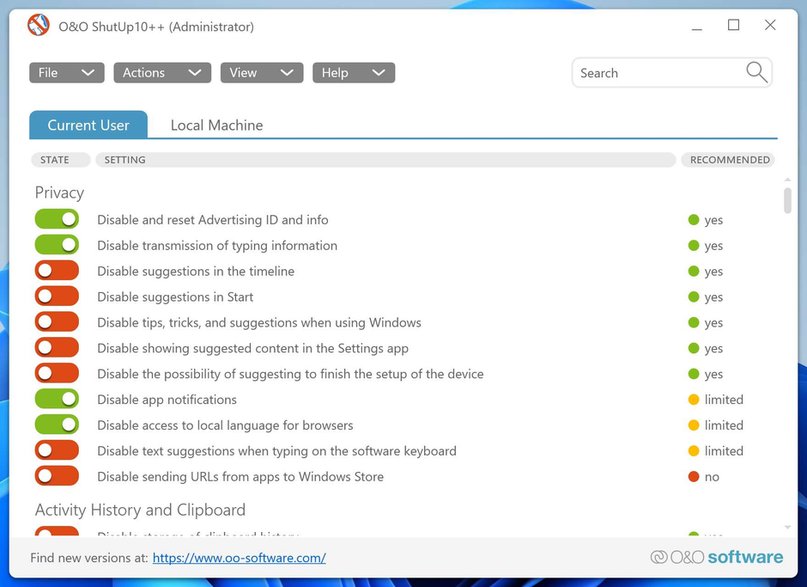
Task: Open the Help dropdown menu
Action: (x=354, y=73)
